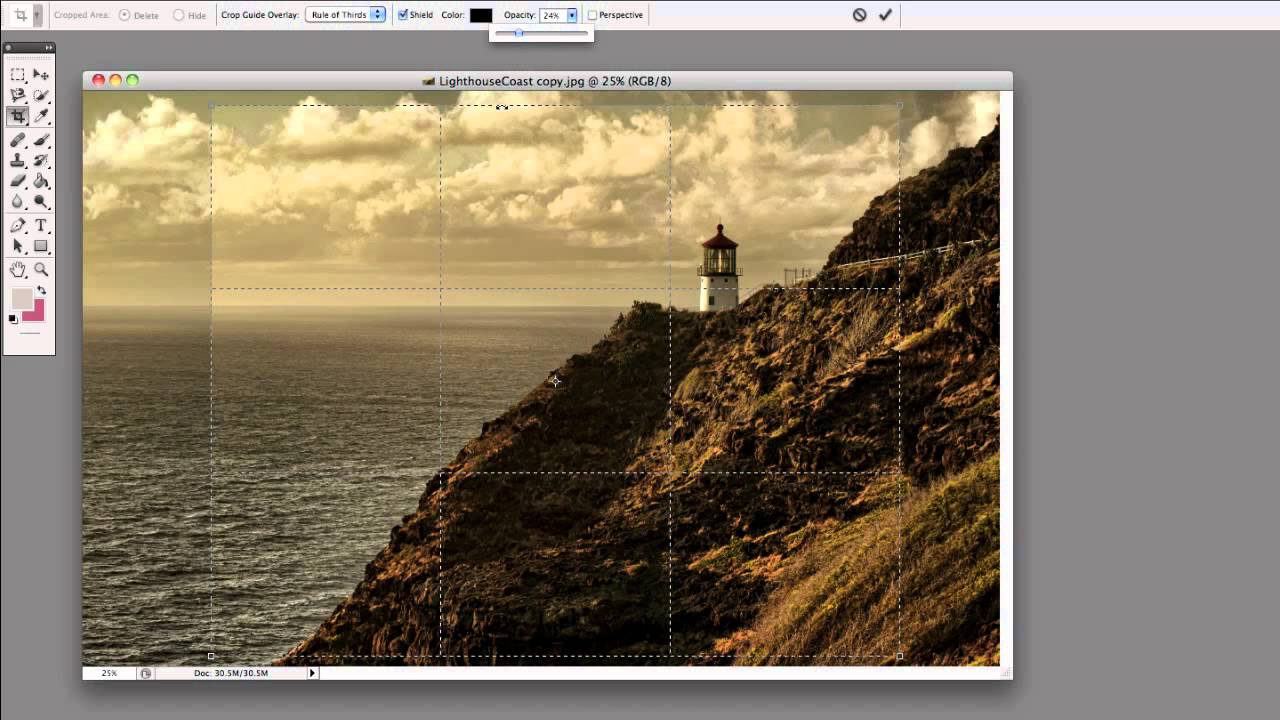Click the Doc: 30.5M/30.5M status text
This screenshot has height=720, width=1280.
[x=231, y=673]
